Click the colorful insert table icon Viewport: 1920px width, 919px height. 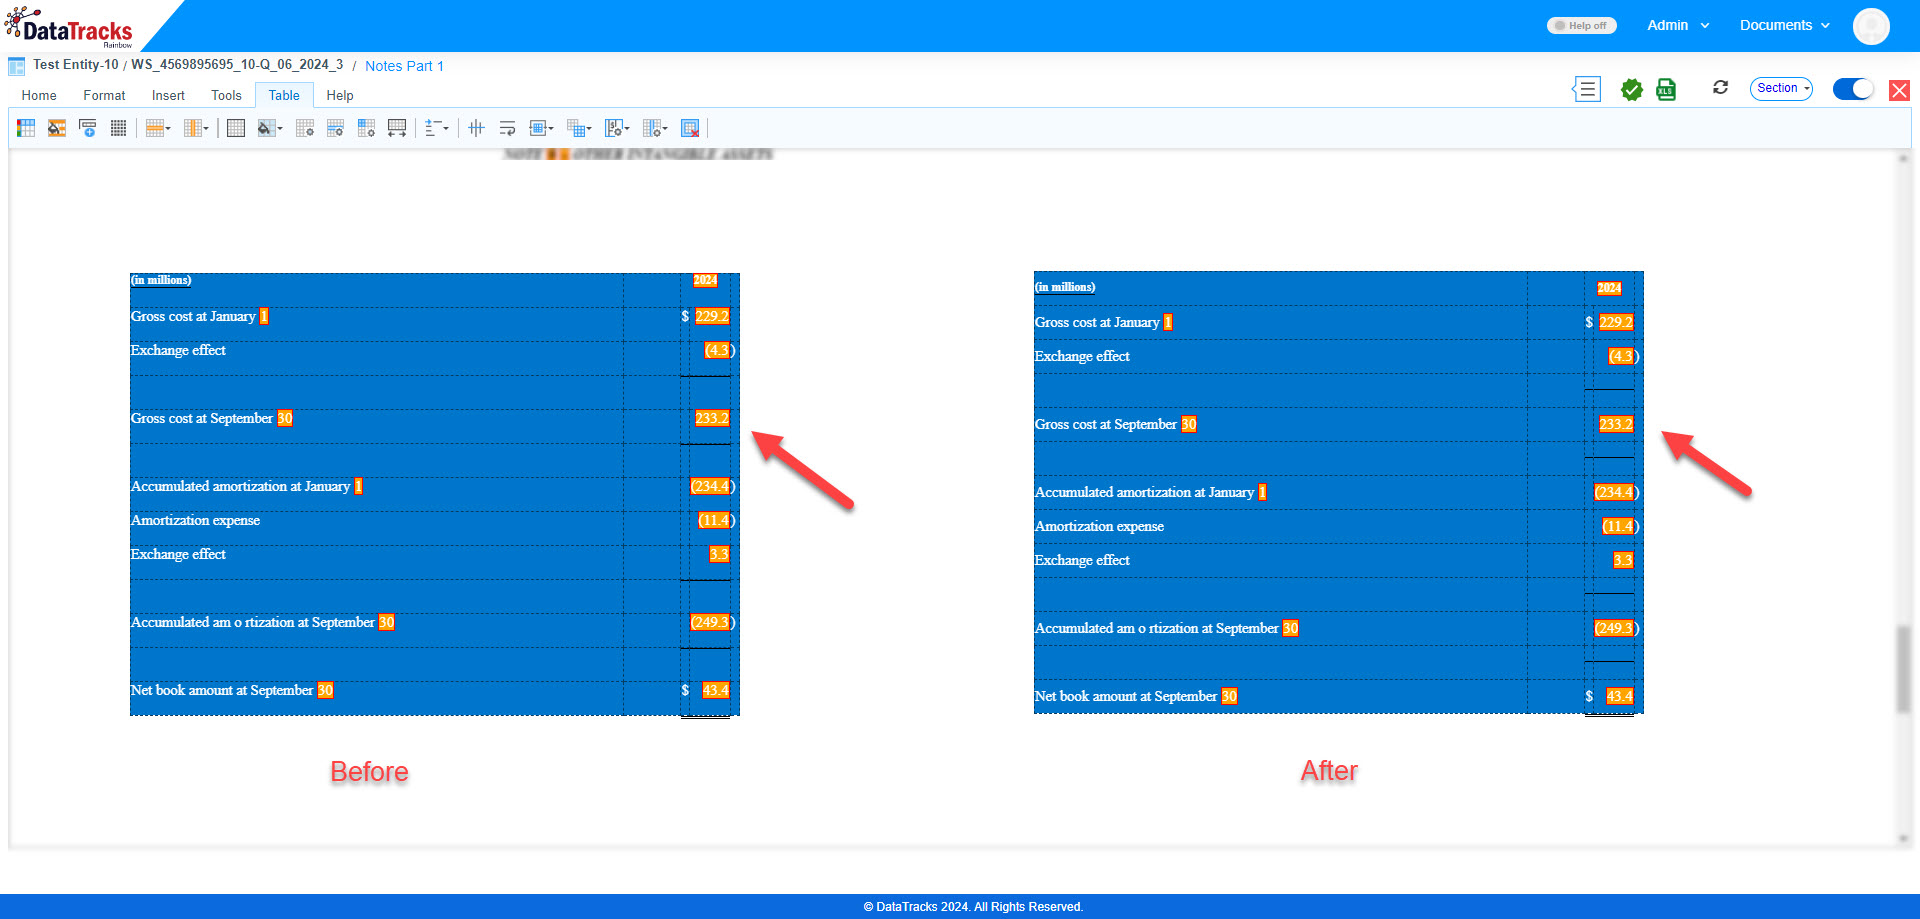tap(26, 128)
